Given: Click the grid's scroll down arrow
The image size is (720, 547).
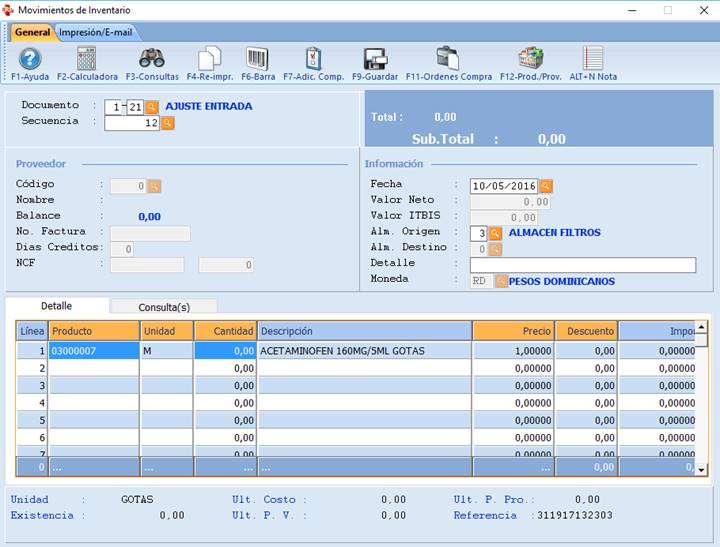Looking at the screenshot, I should tap(701, 469).
